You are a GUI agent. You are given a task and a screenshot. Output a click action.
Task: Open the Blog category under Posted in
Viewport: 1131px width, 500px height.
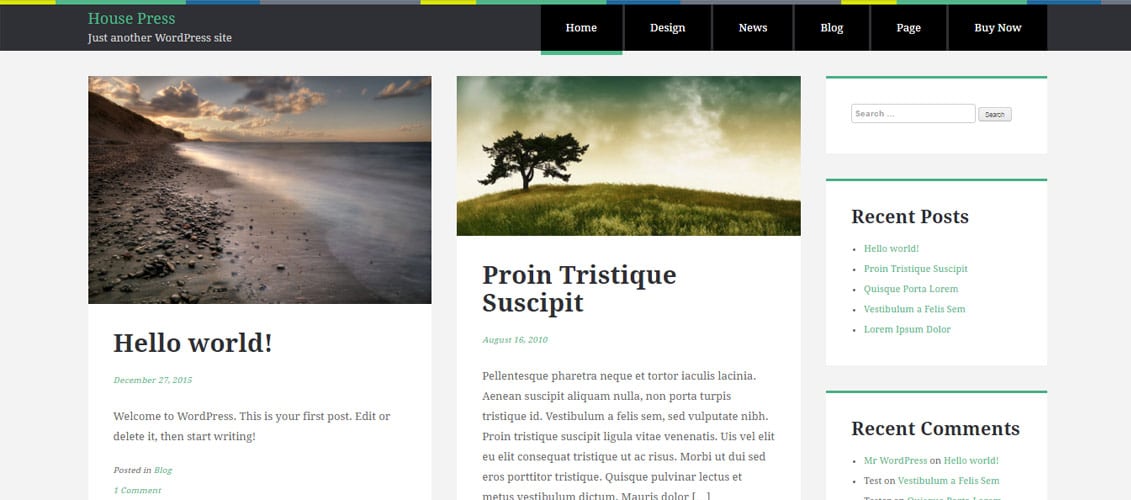tap(163, 470)
